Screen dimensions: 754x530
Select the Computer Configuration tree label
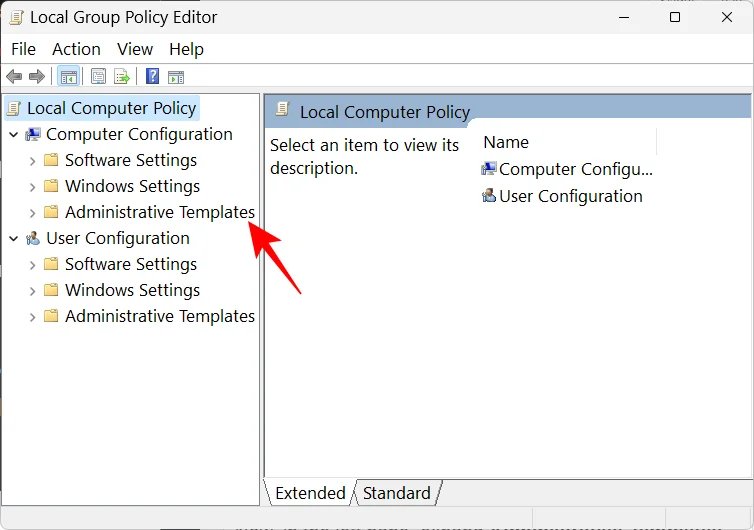[x=139, y=134]
